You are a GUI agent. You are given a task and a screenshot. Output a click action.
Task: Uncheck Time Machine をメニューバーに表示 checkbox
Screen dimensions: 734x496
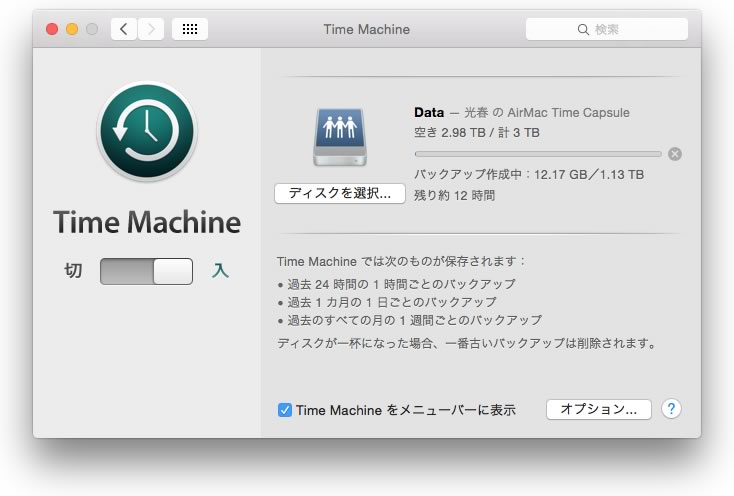[x=285, y=410]
